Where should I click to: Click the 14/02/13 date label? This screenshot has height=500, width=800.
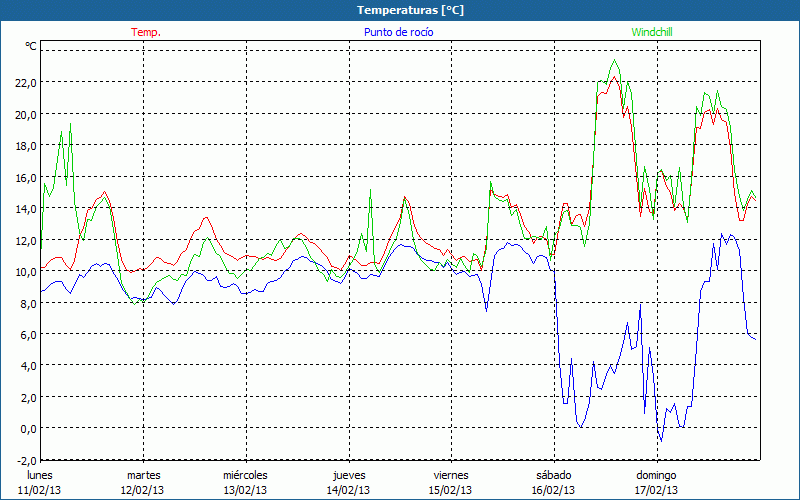click(348, 490)
